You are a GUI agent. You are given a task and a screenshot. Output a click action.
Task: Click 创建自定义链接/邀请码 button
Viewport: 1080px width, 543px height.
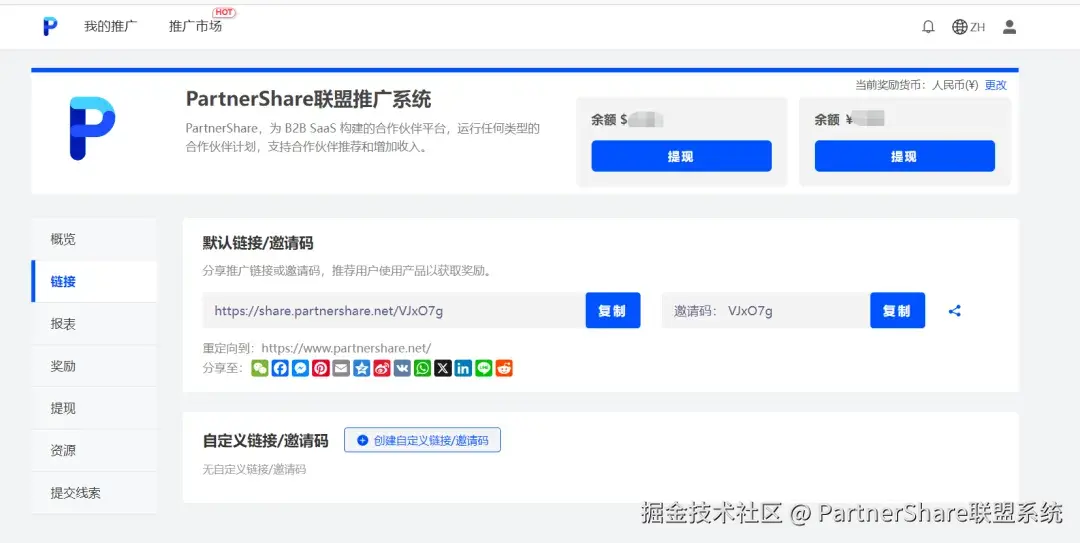(x=422, y=440)
